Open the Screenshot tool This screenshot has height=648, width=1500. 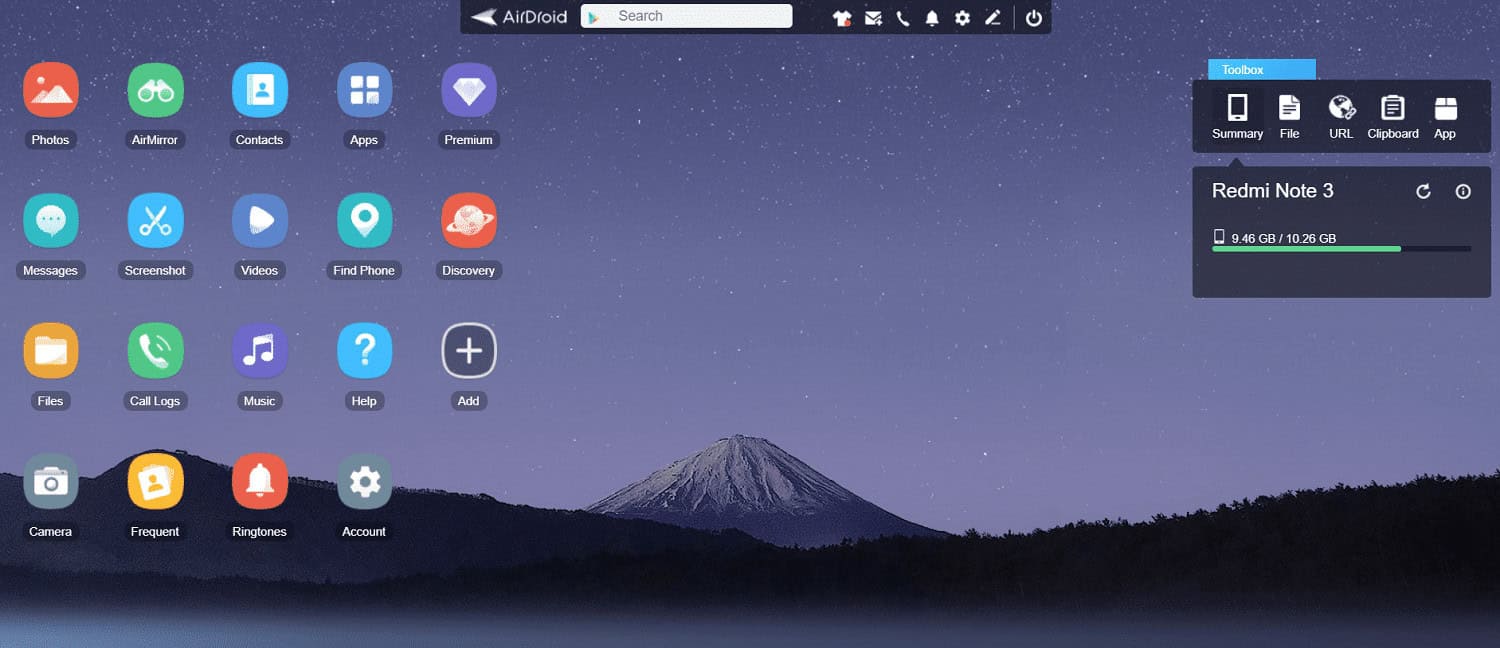point(155,220)
